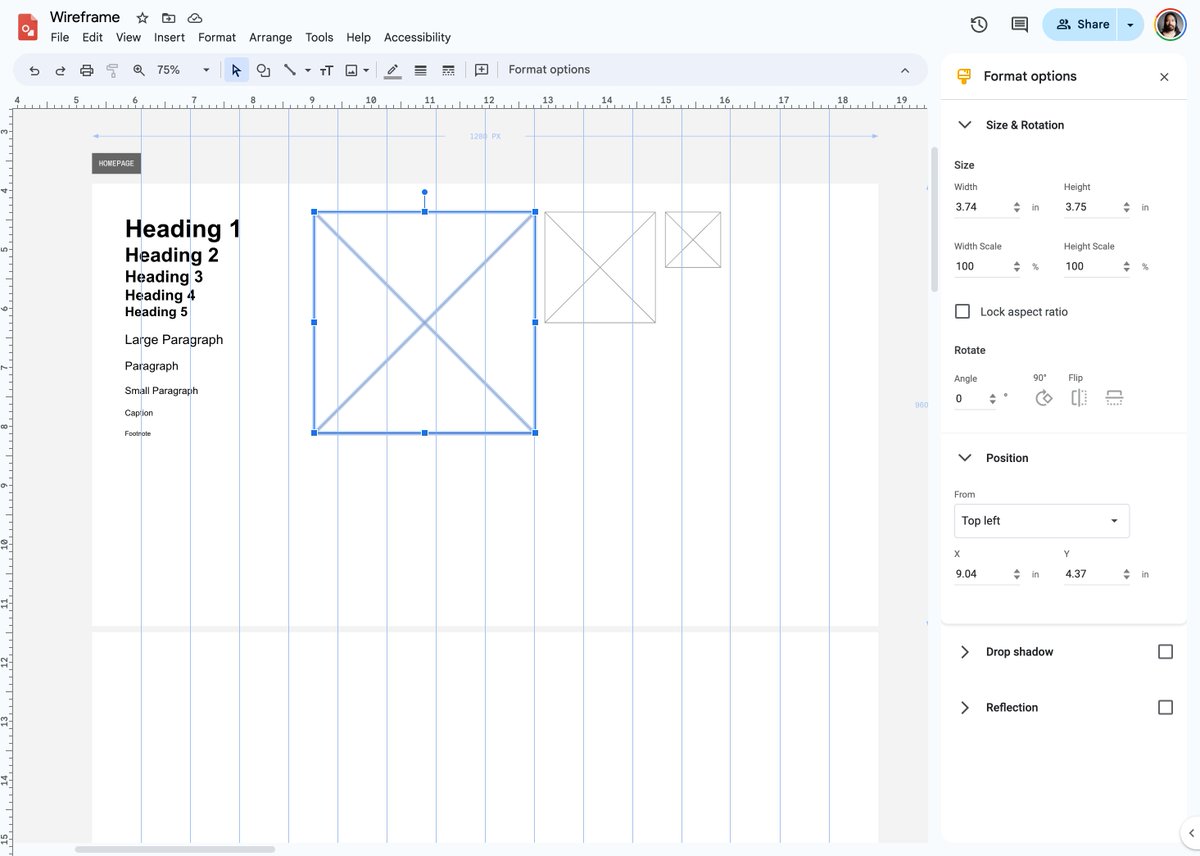The width and height of the screenshot is (1200, 856).
Task: Open the Format menu
Action: (216, 37)
